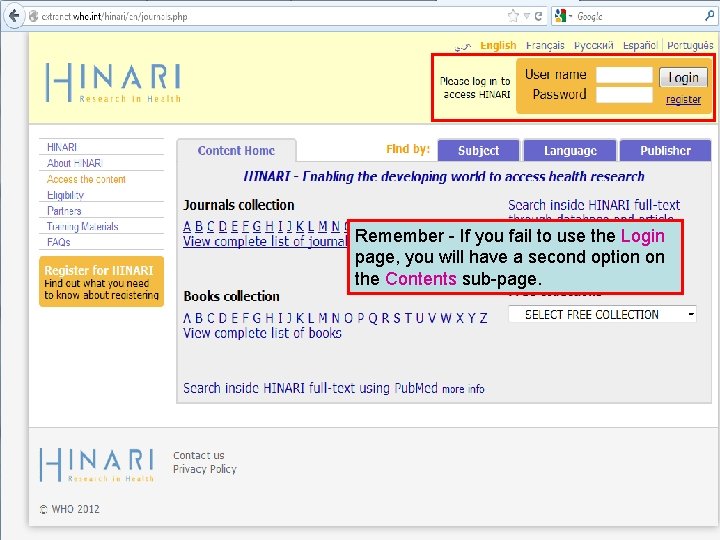The image size is (720, 540).
Task: Click journals letter A link
Action: pyautogui.click(x=187, y=226)
